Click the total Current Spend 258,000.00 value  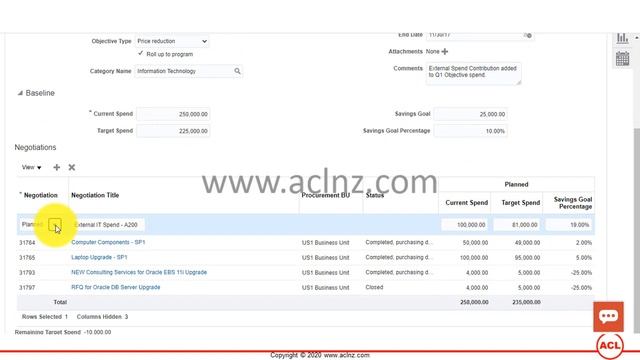(474, 302)
